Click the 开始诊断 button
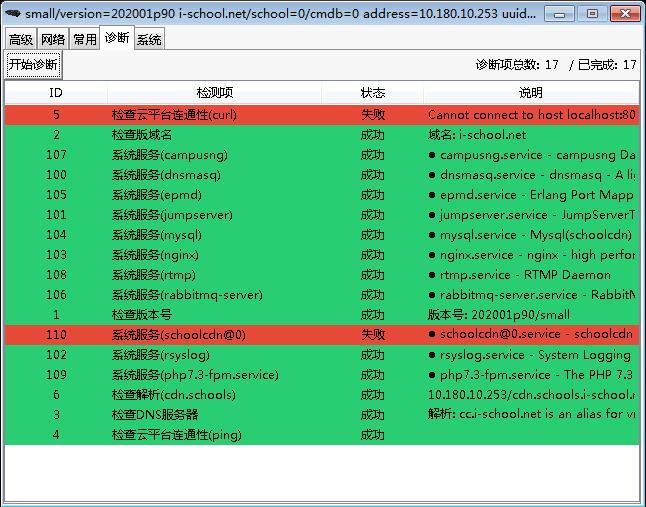Screen dimensions: 646x507 33,65
